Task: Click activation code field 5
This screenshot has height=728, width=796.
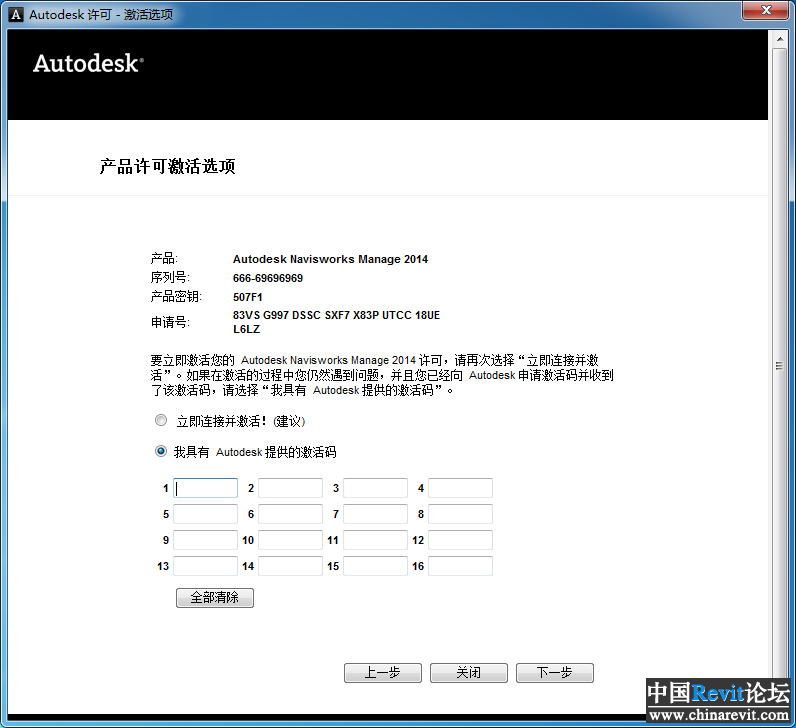Action: pos(205,514)
